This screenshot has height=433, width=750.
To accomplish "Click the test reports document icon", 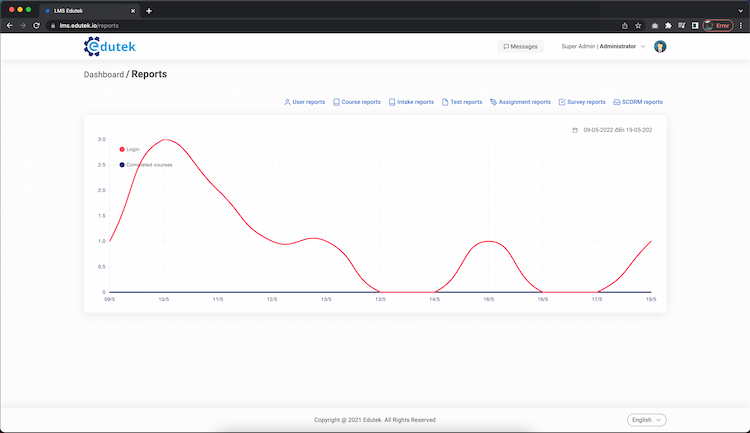I will [446, 102].
